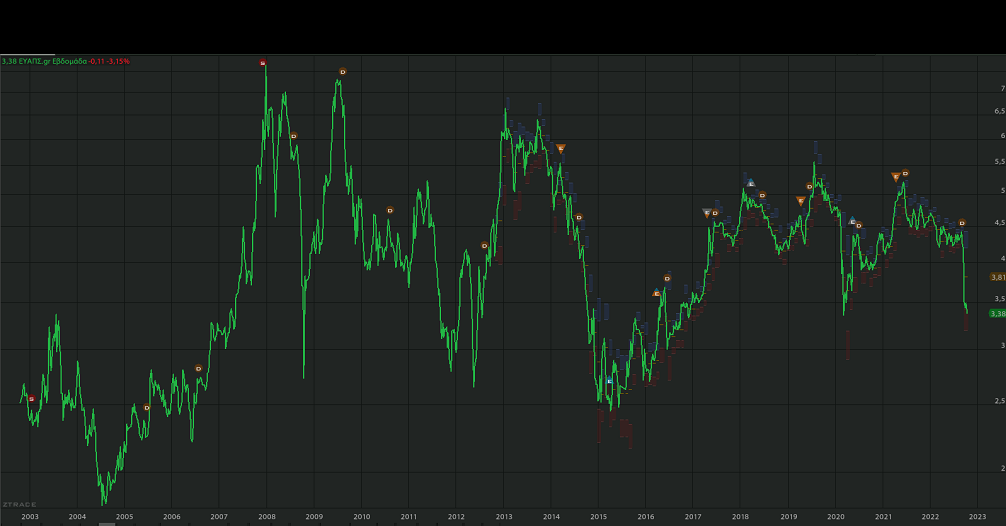Click the 2003 year label on time axis
Image resolution: width=1006 pixels, height=526 pixels.
coord(30,516)
